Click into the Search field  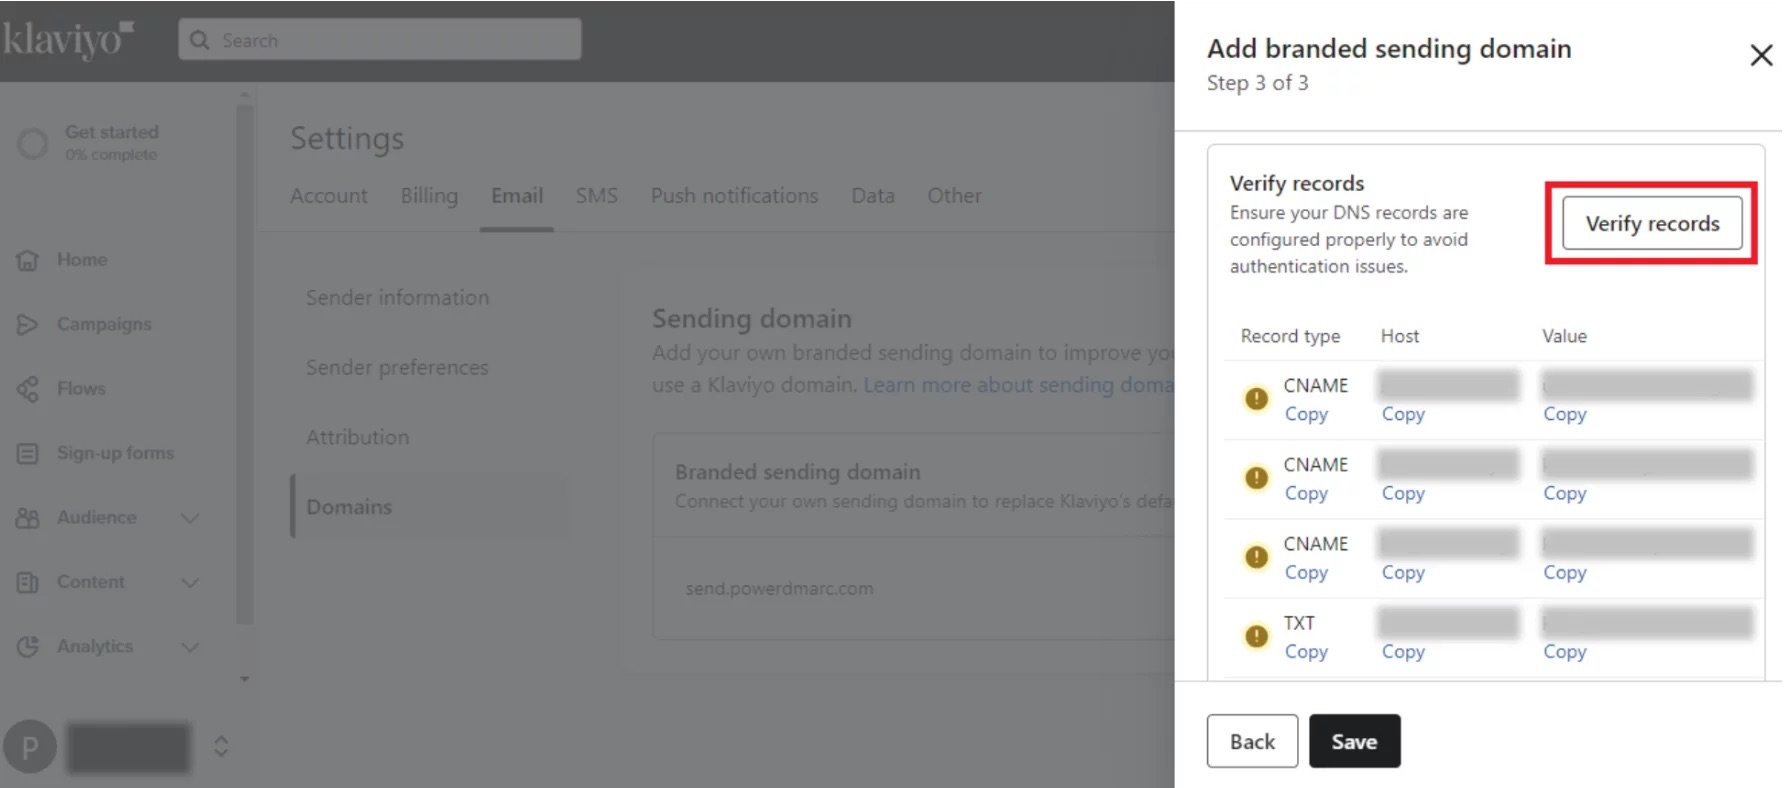tap(380, 40)
